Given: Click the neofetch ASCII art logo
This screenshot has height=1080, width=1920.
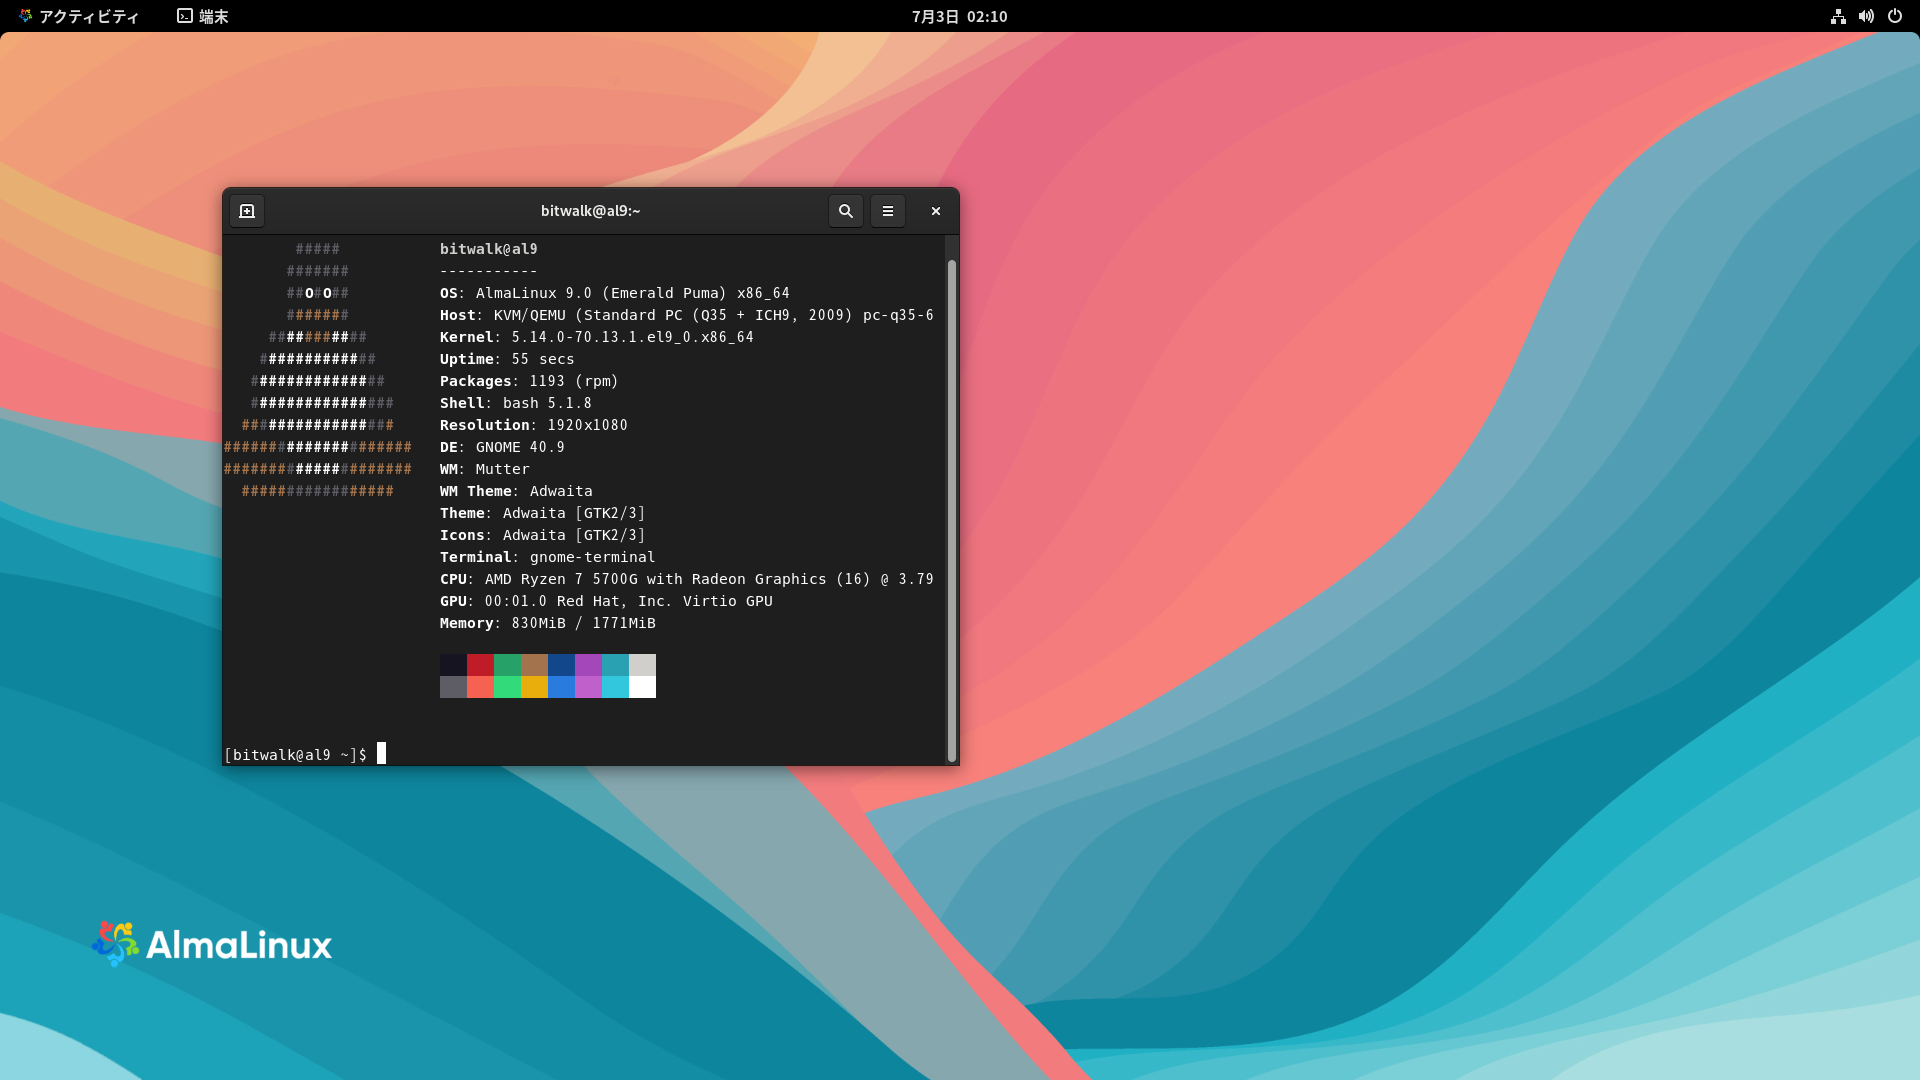Looking at the screenshot, I should pos(318,380).
